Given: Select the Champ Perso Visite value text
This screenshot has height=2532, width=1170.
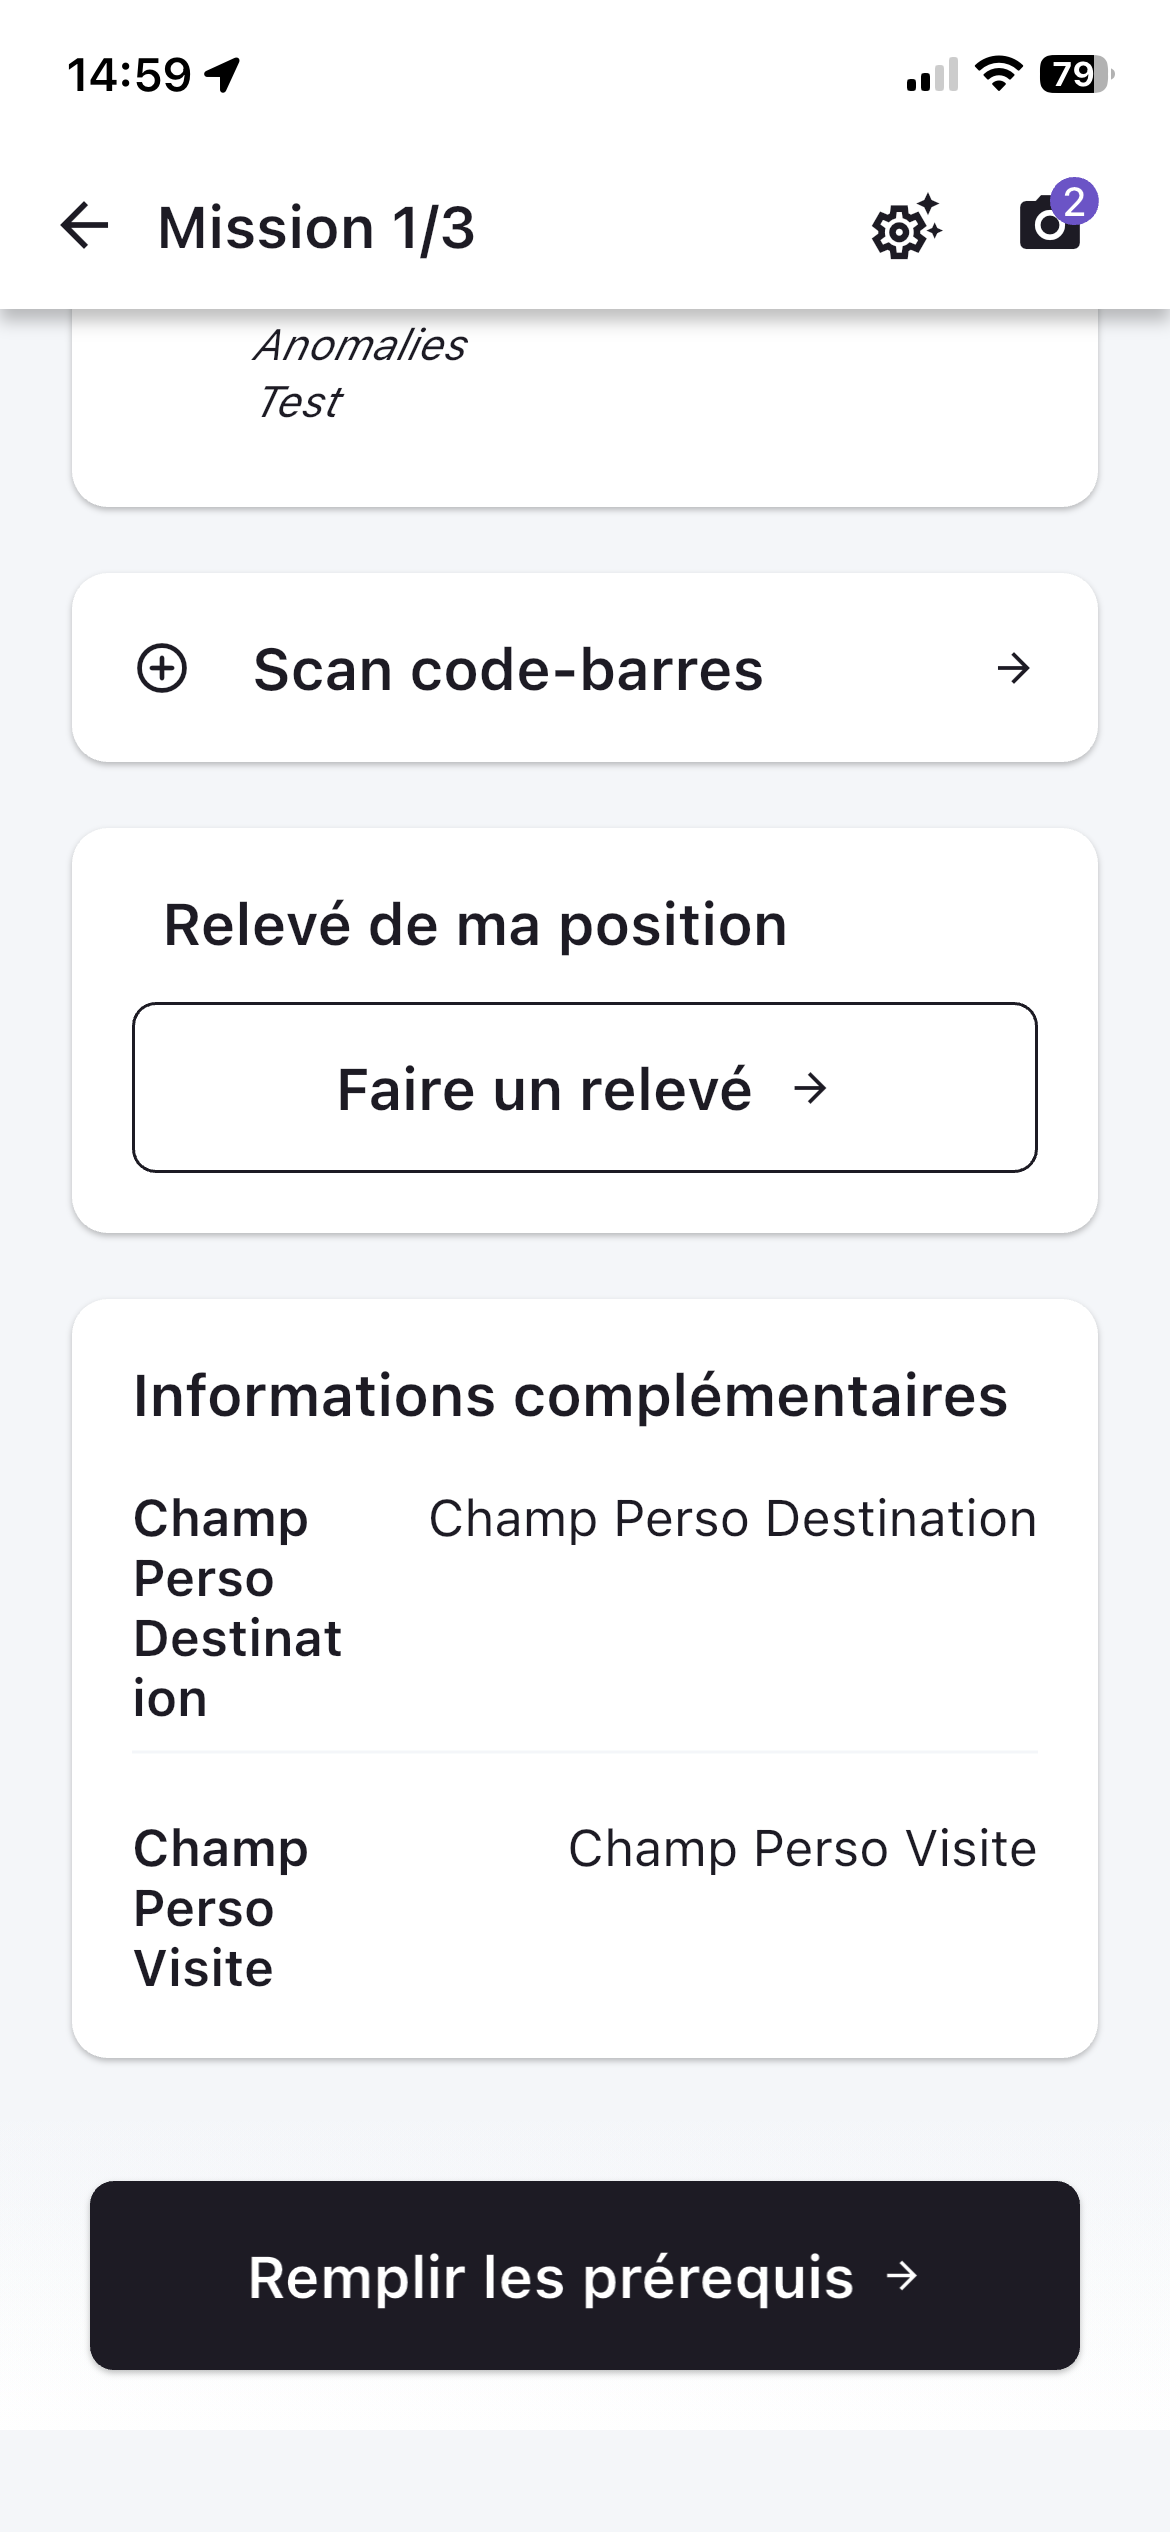Looking at the screenshot, I should (802, 1848).
